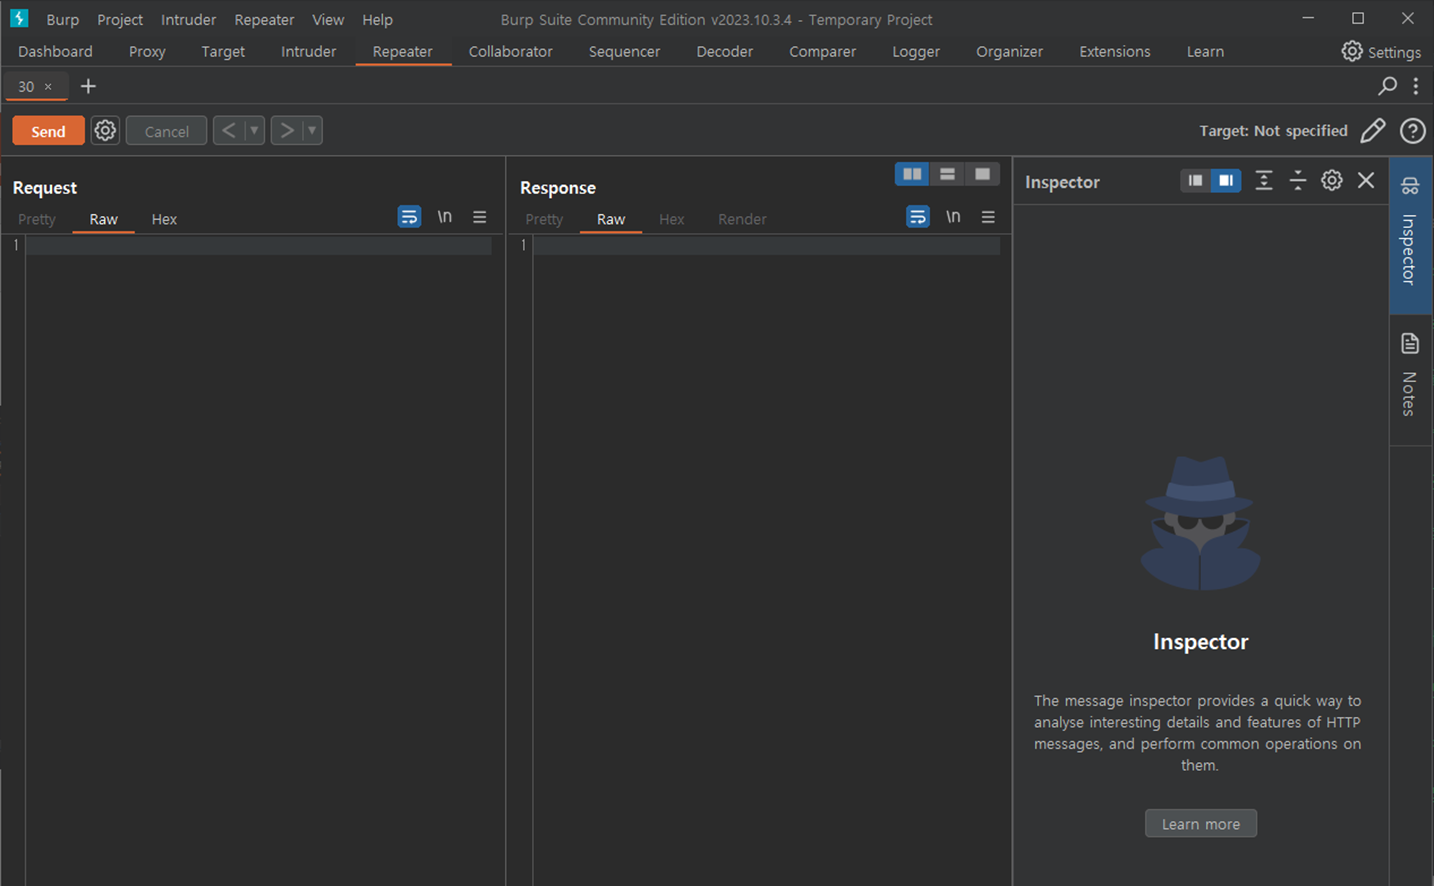Switch to Collaborator tab
The width and height of the screenshot is (1434, 886).
pos(510,51)
